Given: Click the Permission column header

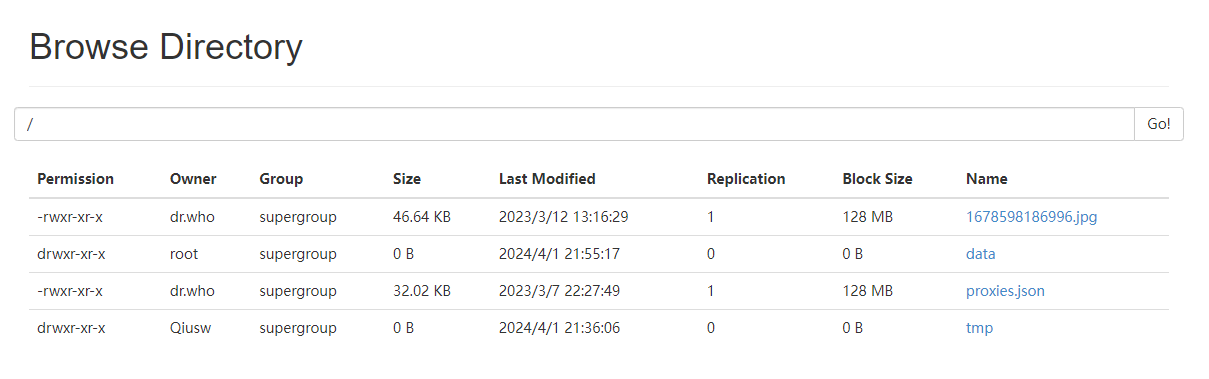Looking at the screenshot, I should point(76,179).
